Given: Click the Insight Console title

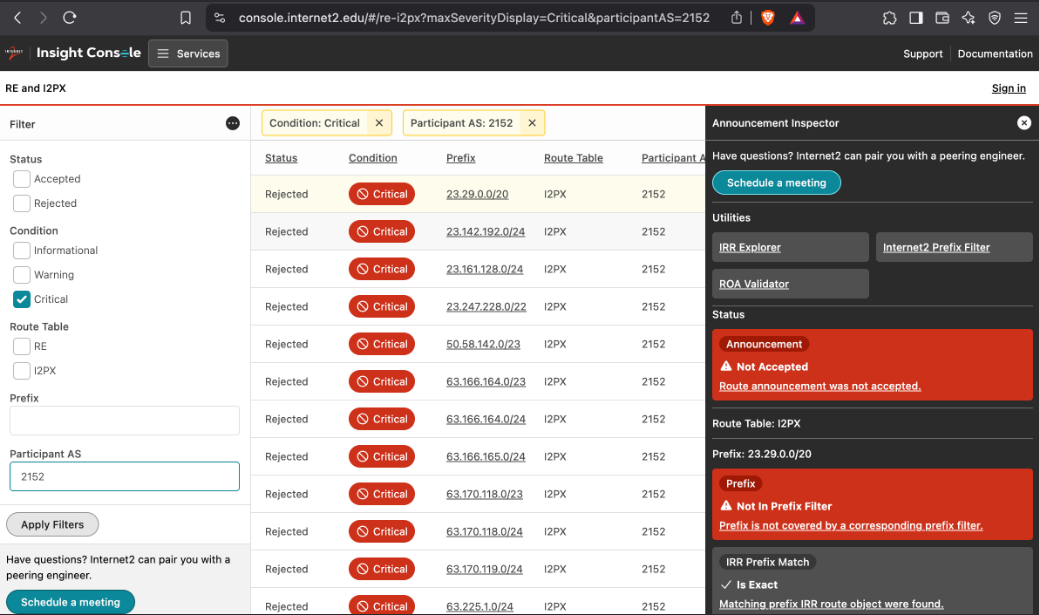Looking at the screenshot, I should 88,53.
